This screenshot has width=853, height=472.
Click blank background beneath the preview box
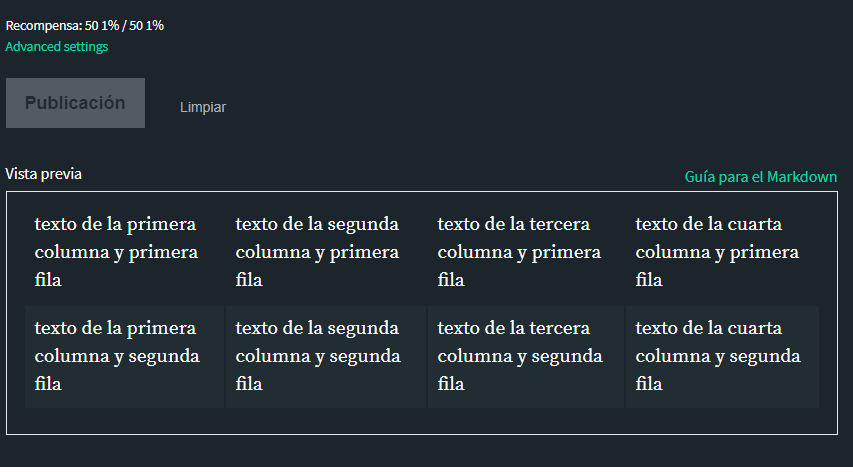click(x=422, y=451)
